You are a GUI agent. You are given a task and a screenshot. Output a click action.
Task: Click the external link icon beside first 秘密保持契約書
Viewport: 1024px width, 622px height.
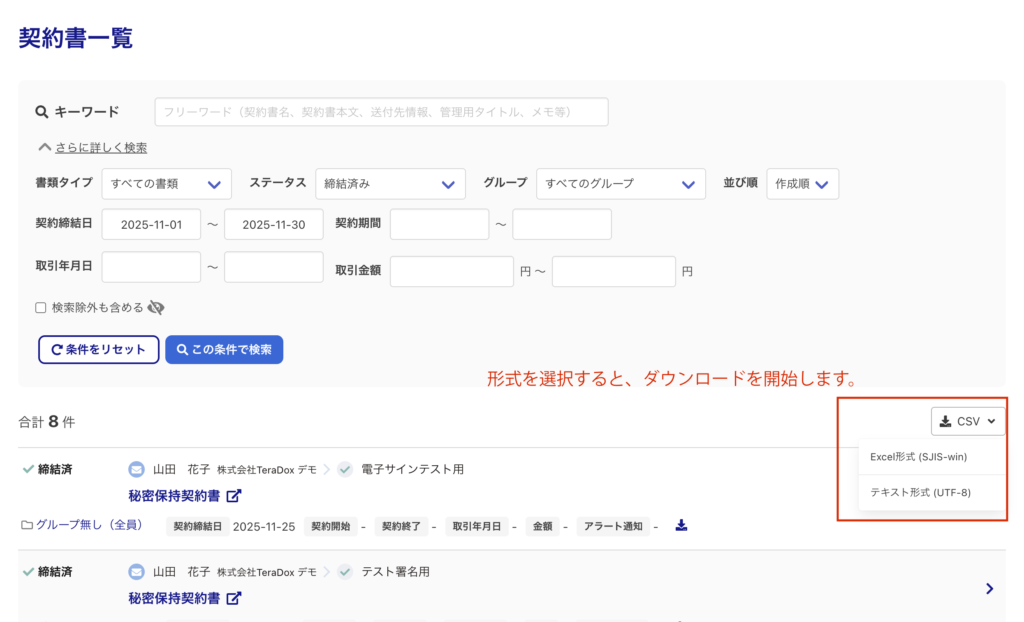pyautogui.click(x=234, y=496)
